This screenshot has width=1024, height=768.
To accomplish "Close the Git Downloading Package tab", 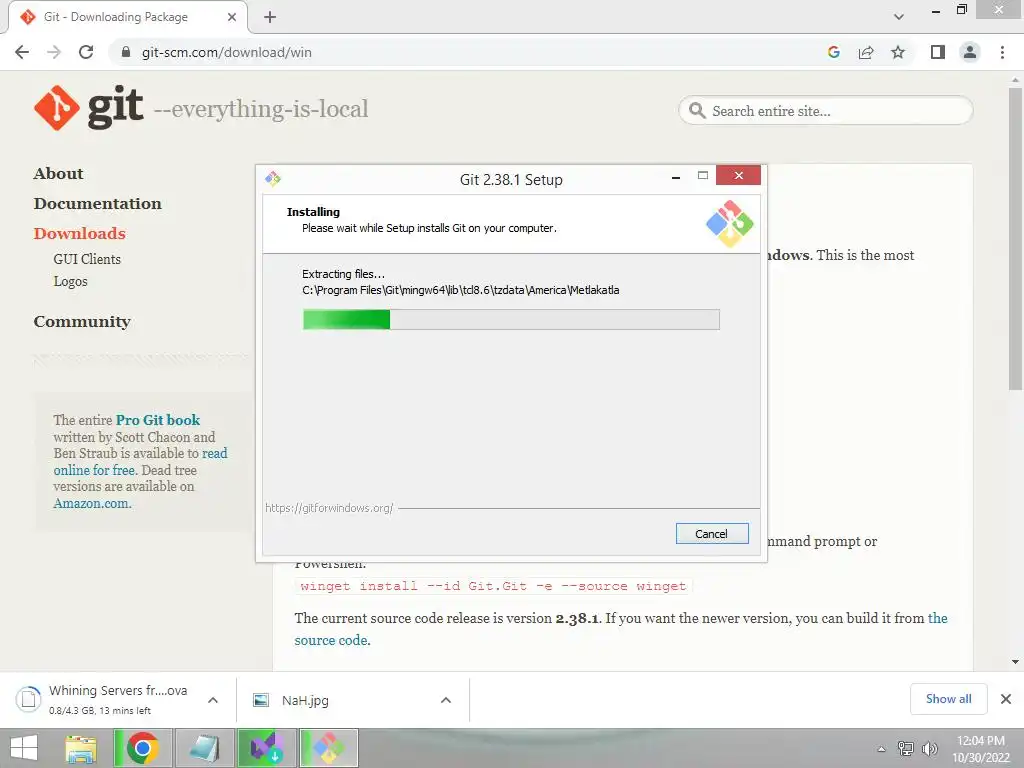I will (x=232, y=17).
